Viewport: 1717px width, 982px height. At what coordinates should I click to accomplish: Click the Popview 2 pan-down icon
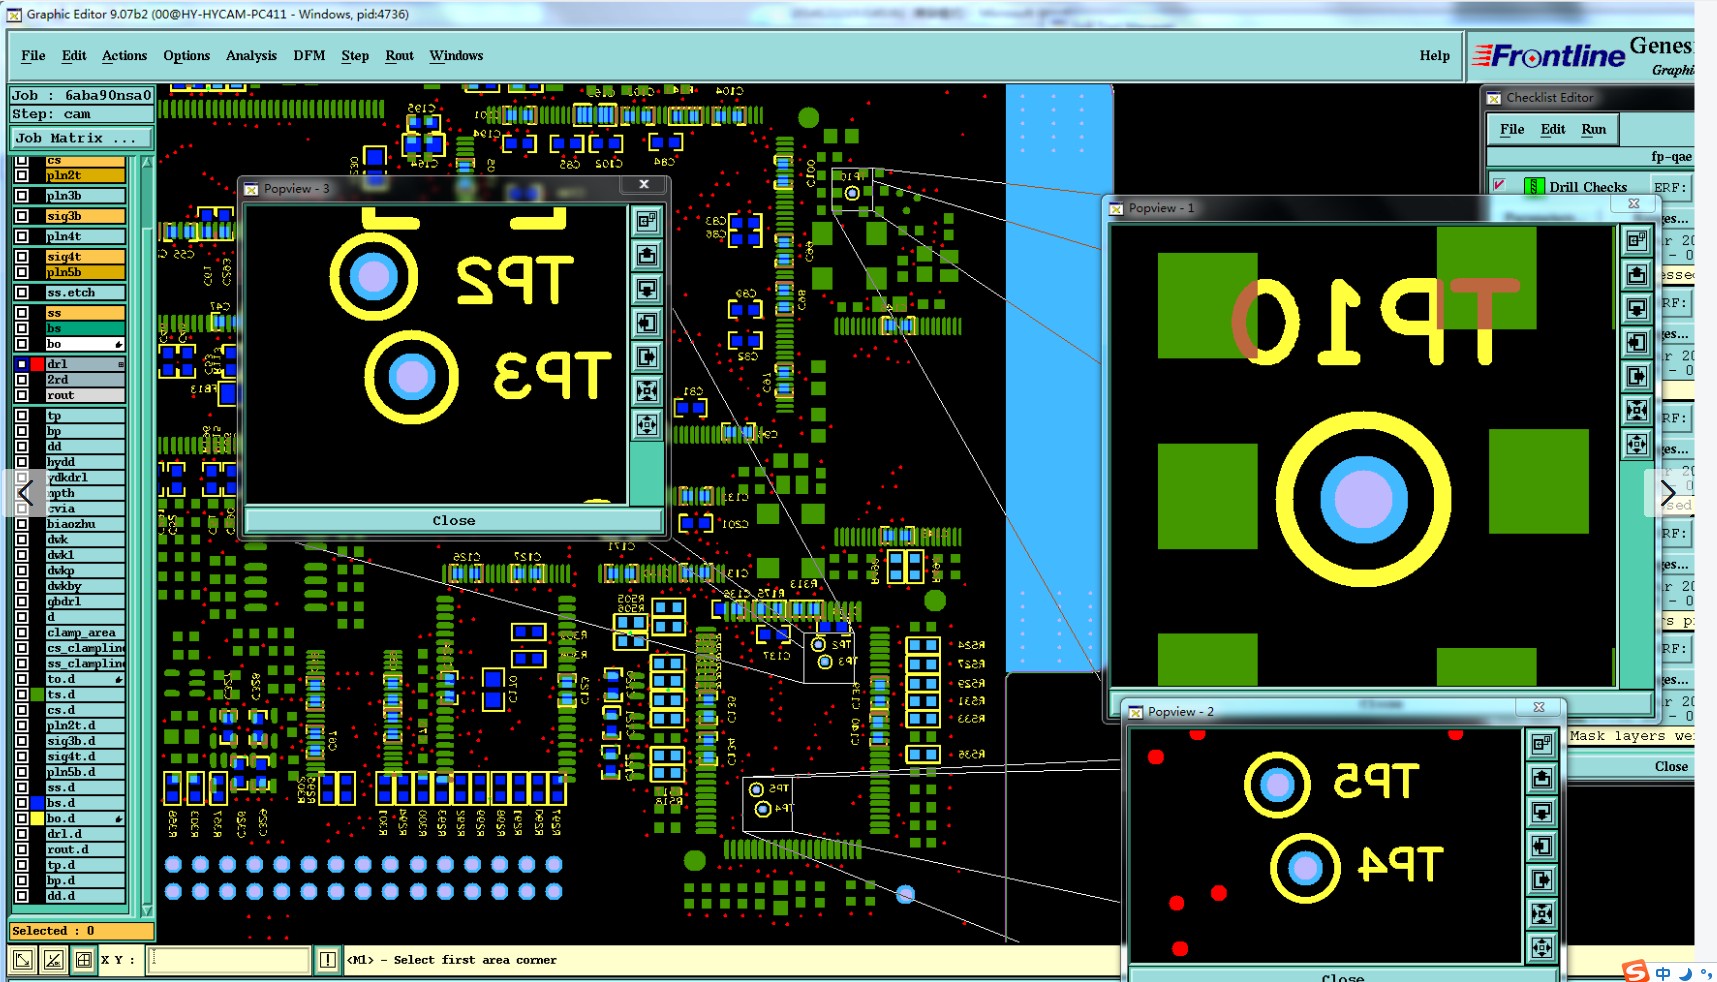point(1542,812)
